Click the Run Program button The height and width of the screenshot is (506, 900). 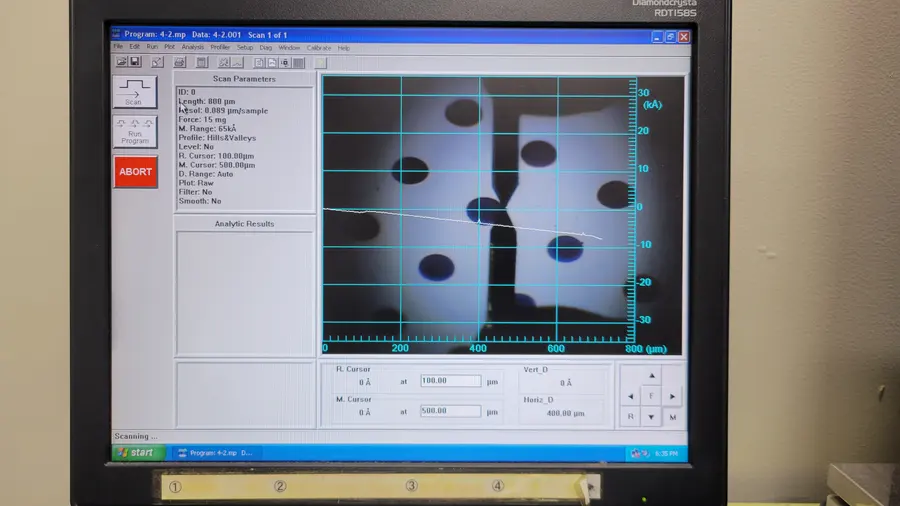click(x=135, y=132)
